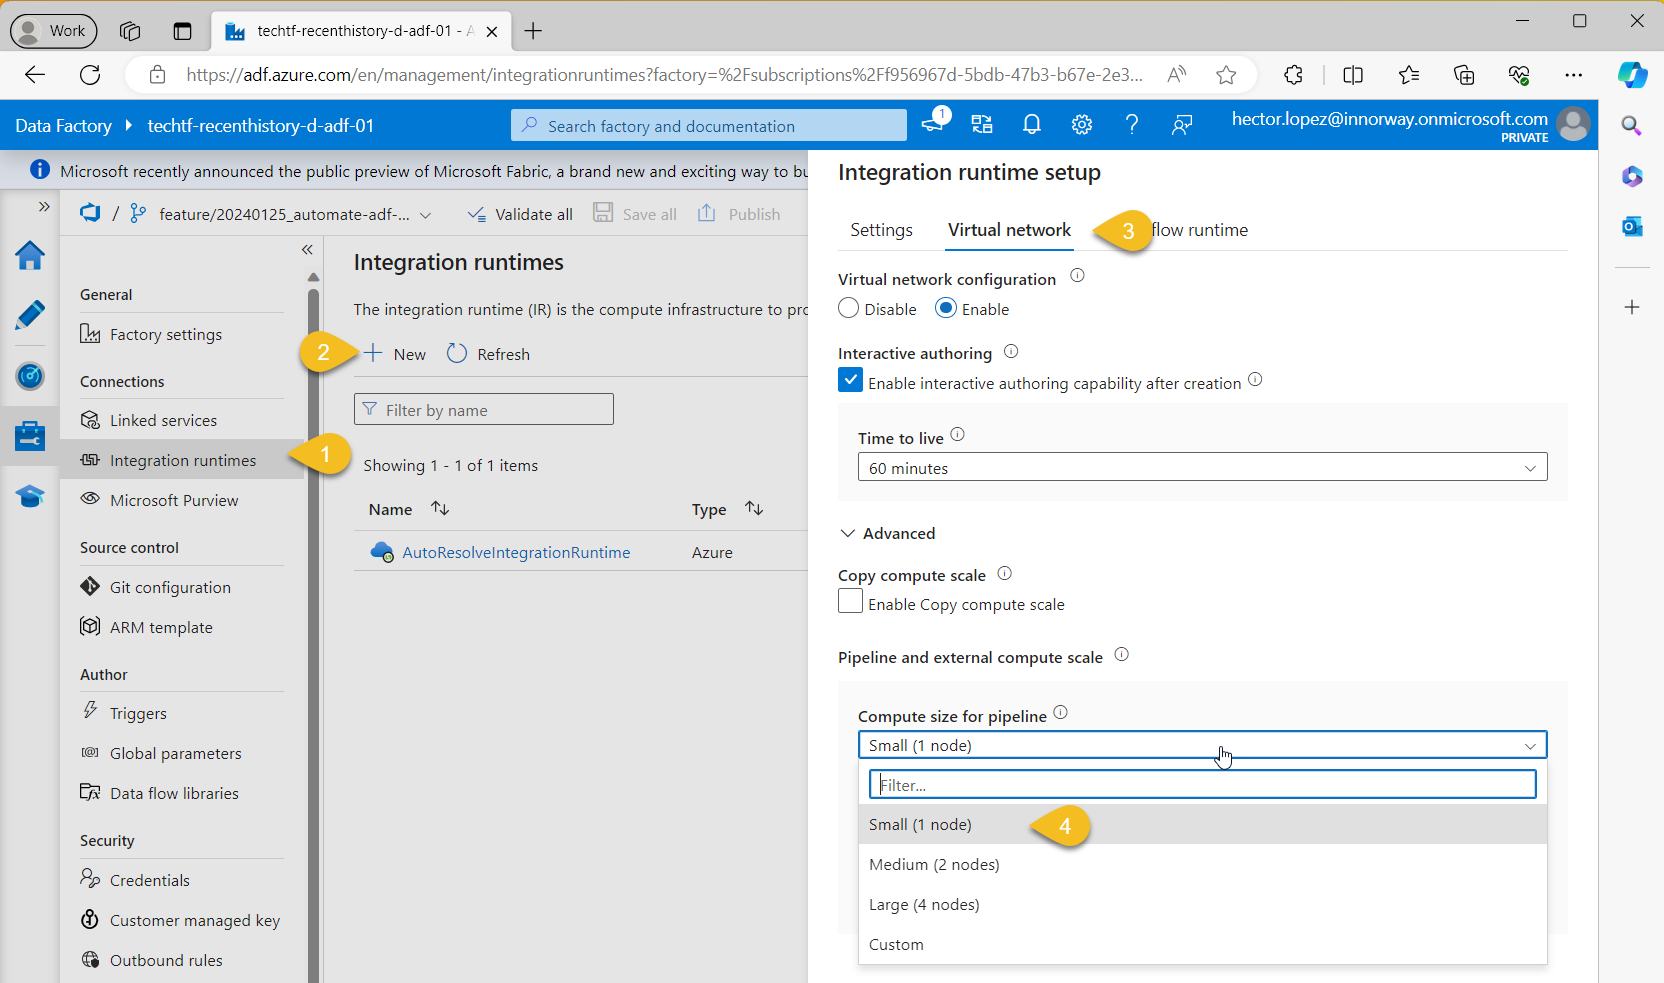Screen dimensions: 1664x983
Task: Open the Help question mark icon
Action: click(x=1132, y=124)
